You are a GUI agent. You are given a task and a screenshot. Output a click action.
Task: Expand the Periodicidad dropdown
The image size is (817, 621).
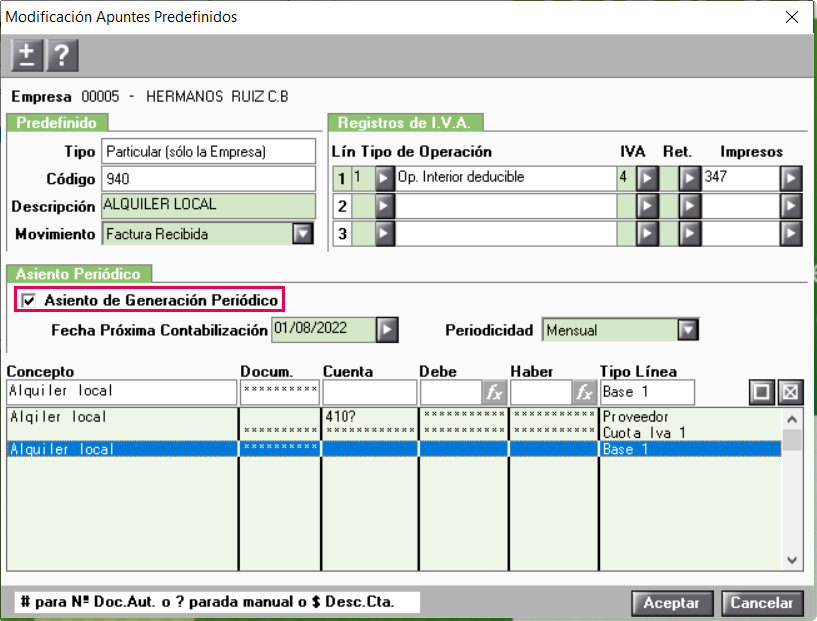click(x=688, y=330)
